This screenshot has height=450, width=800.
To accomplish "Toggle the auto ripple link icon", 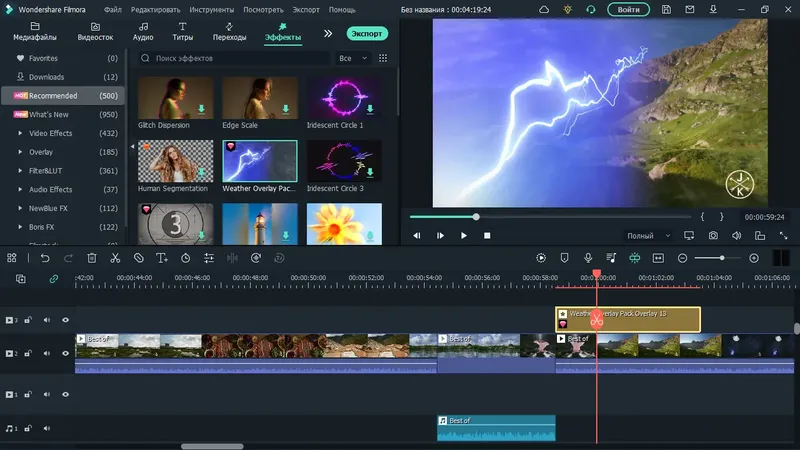I will point(54,279).
